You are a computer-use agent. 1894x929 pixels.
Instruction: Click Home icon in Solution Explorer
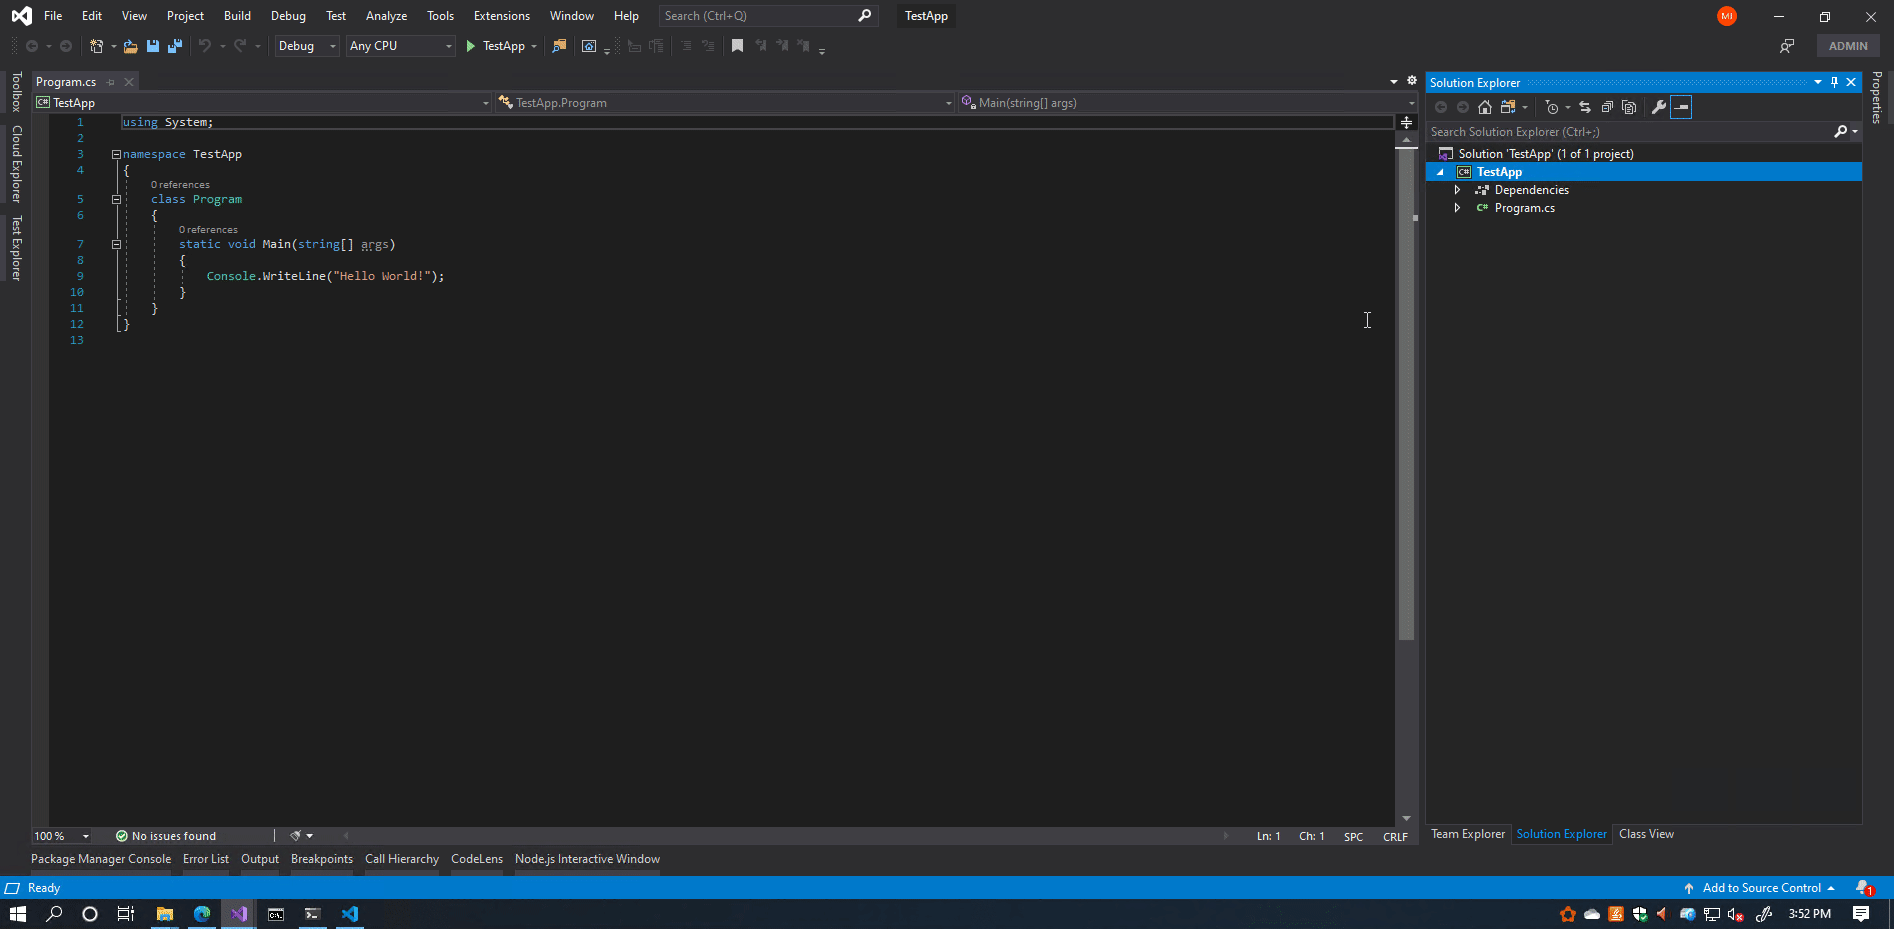click(1485, 107)
